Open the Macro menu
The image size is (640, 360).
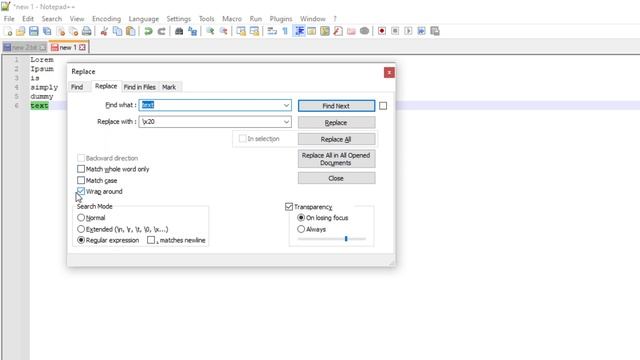pos(232,19)
